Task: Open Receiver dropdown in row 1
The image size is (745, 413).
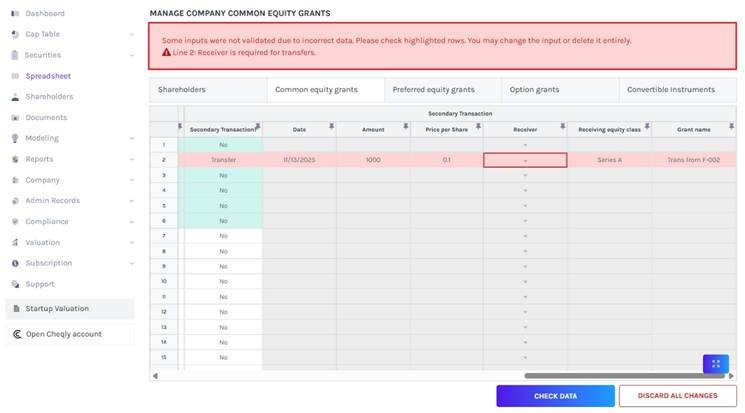Action: point(525,145)
